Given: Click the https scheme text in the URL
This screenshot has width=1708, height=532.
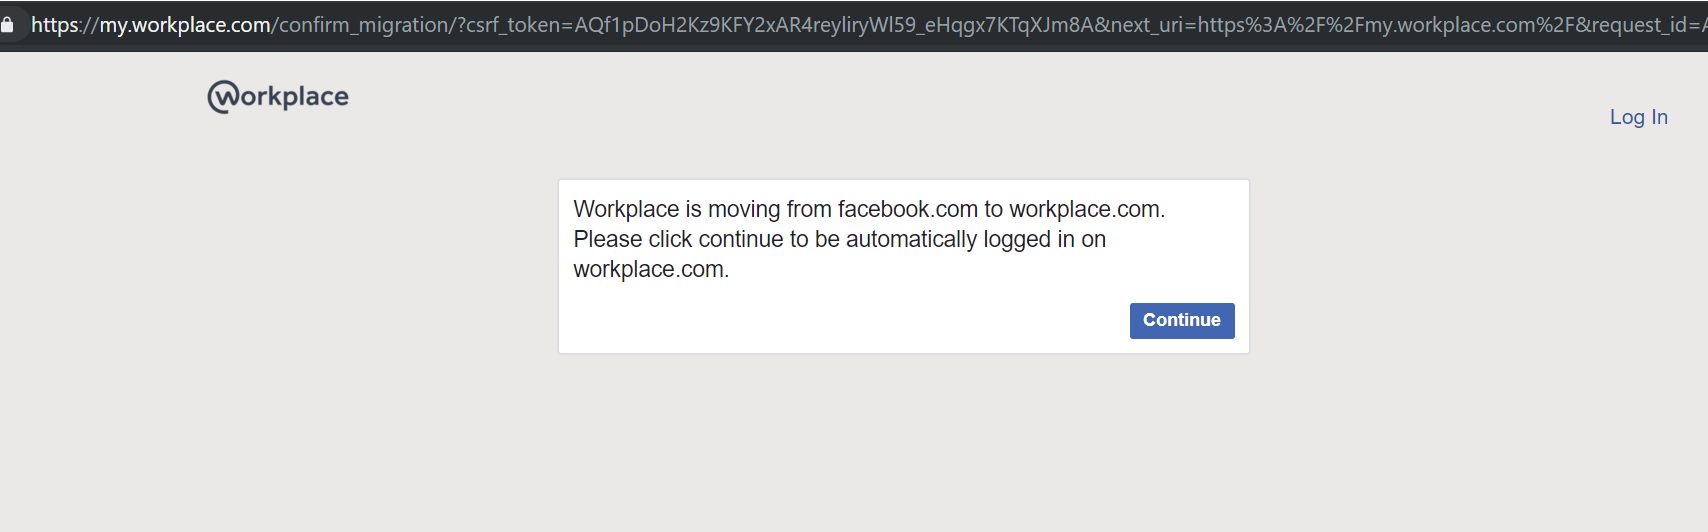Looking at the screenshot, I should pyautogui.click(x=55, y=24).
